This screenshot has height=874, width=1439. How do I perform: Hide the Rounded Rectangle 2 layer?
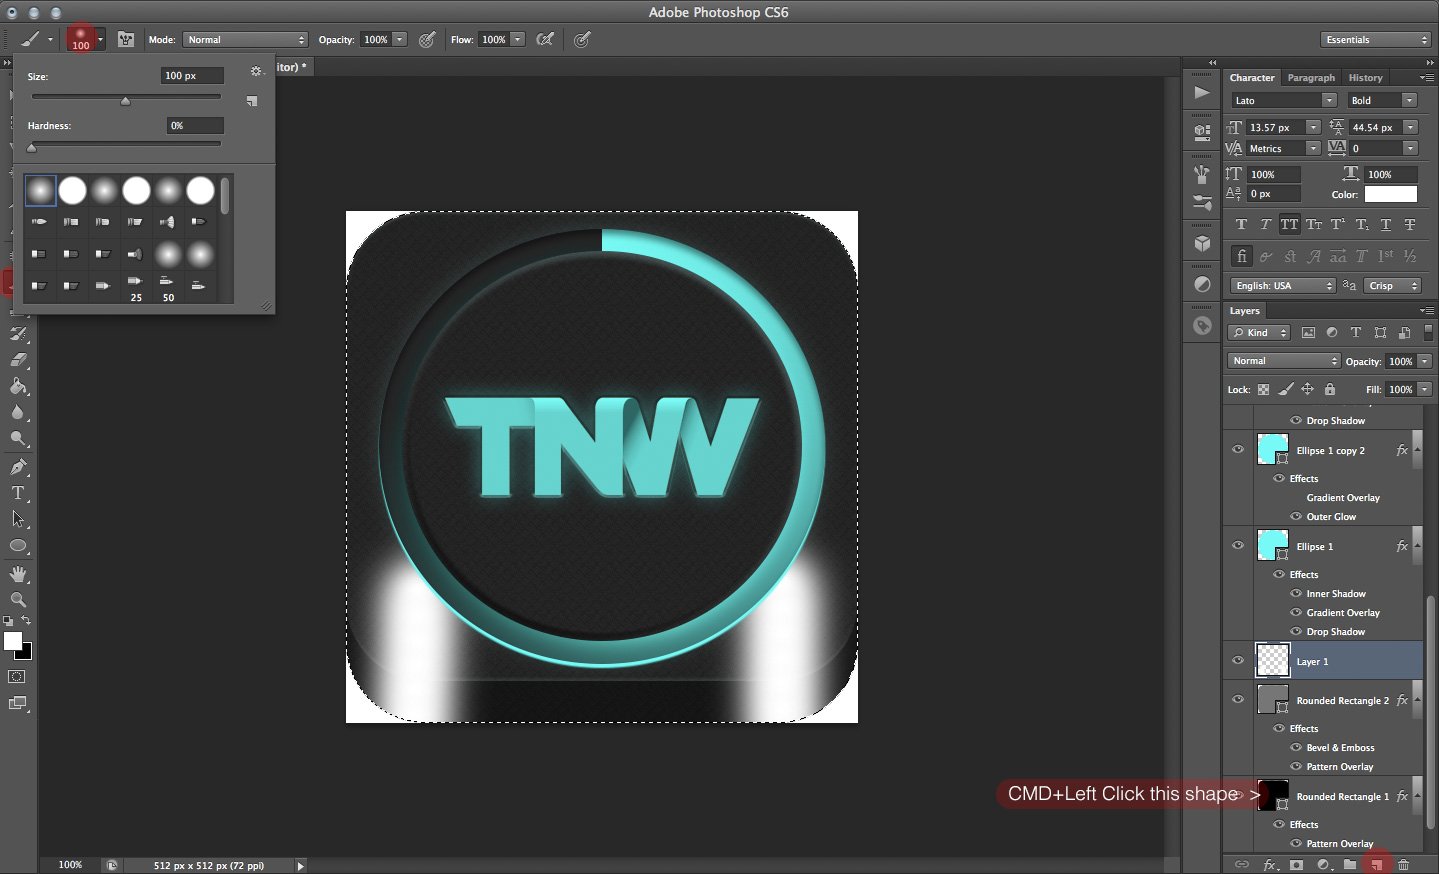(1238, 700)
